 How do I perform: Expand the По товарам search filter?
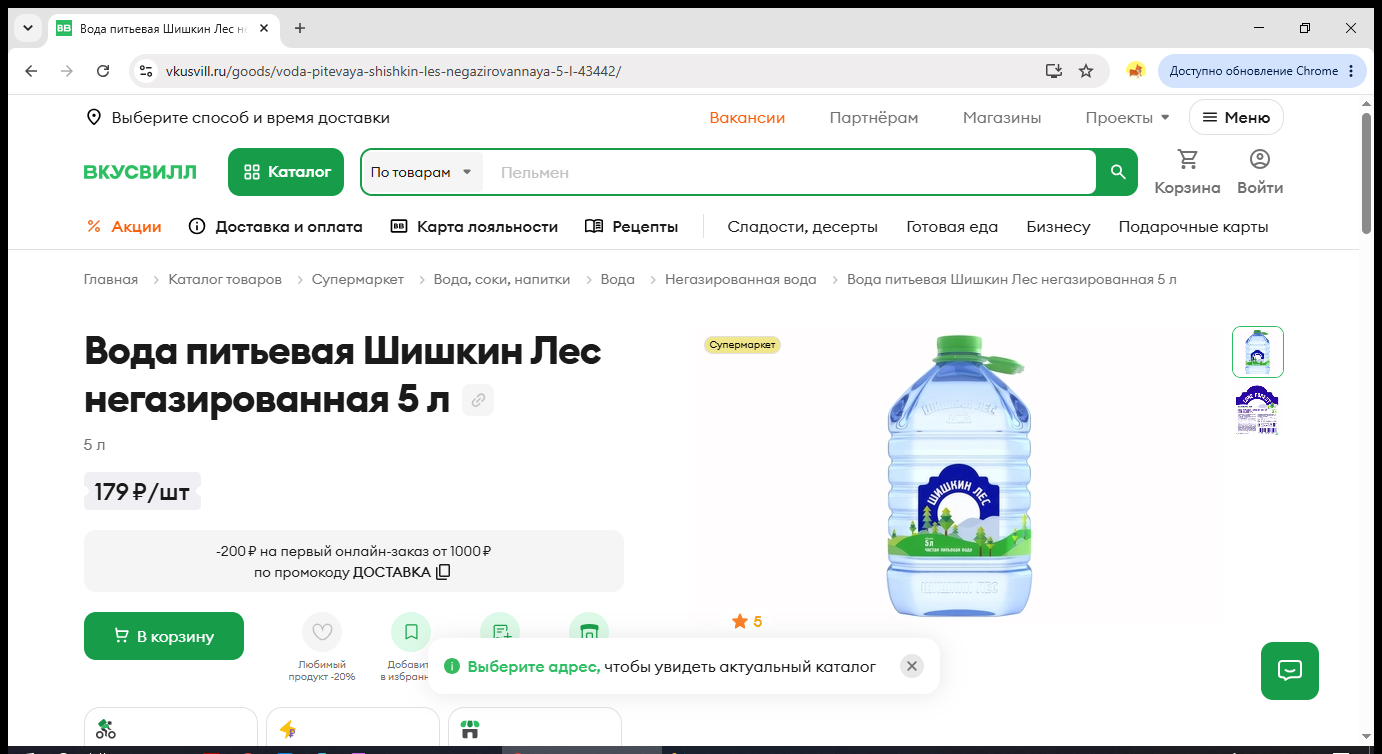(421, 172)
